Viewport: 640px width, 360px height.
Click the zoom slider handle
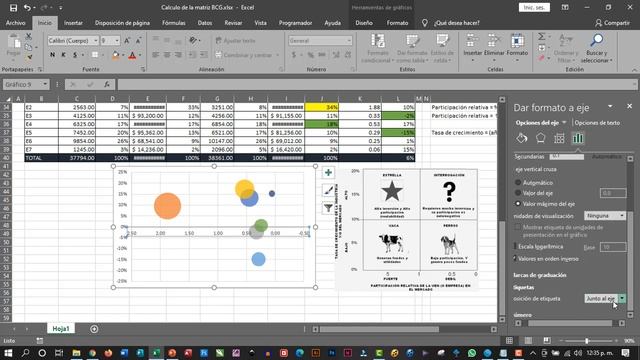pyautogui.click(x=587, y=340)
